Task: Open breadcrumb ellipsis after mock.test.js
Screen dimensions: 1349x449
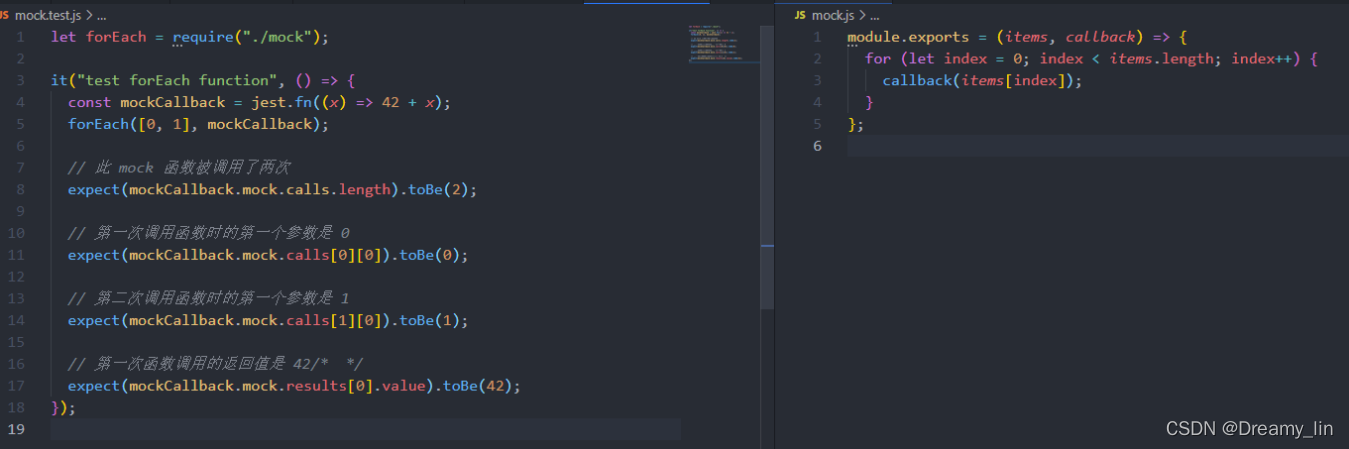Action: click(x=101, y=17)
